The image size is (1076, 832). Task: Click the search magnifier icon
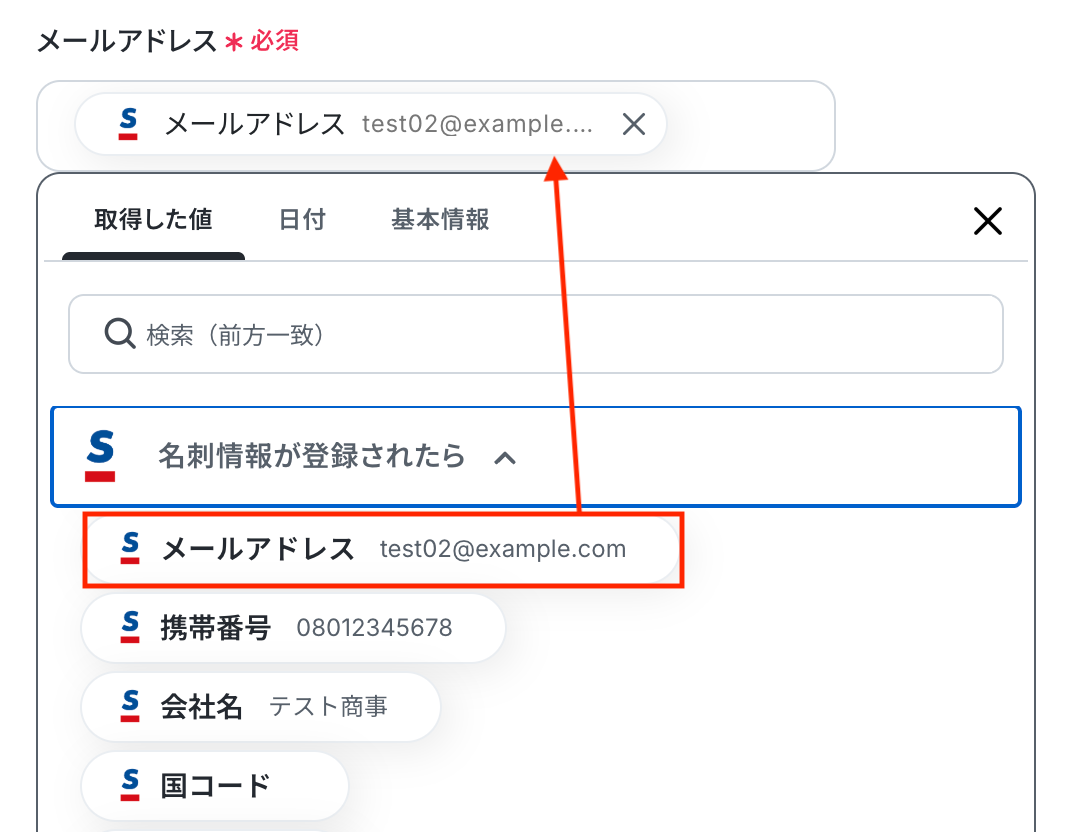(x=120, y=334)
